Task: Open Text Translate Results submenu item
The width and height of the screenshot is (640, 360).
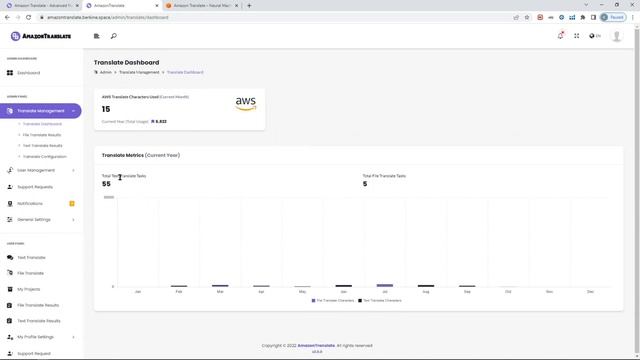Action: 42,146
